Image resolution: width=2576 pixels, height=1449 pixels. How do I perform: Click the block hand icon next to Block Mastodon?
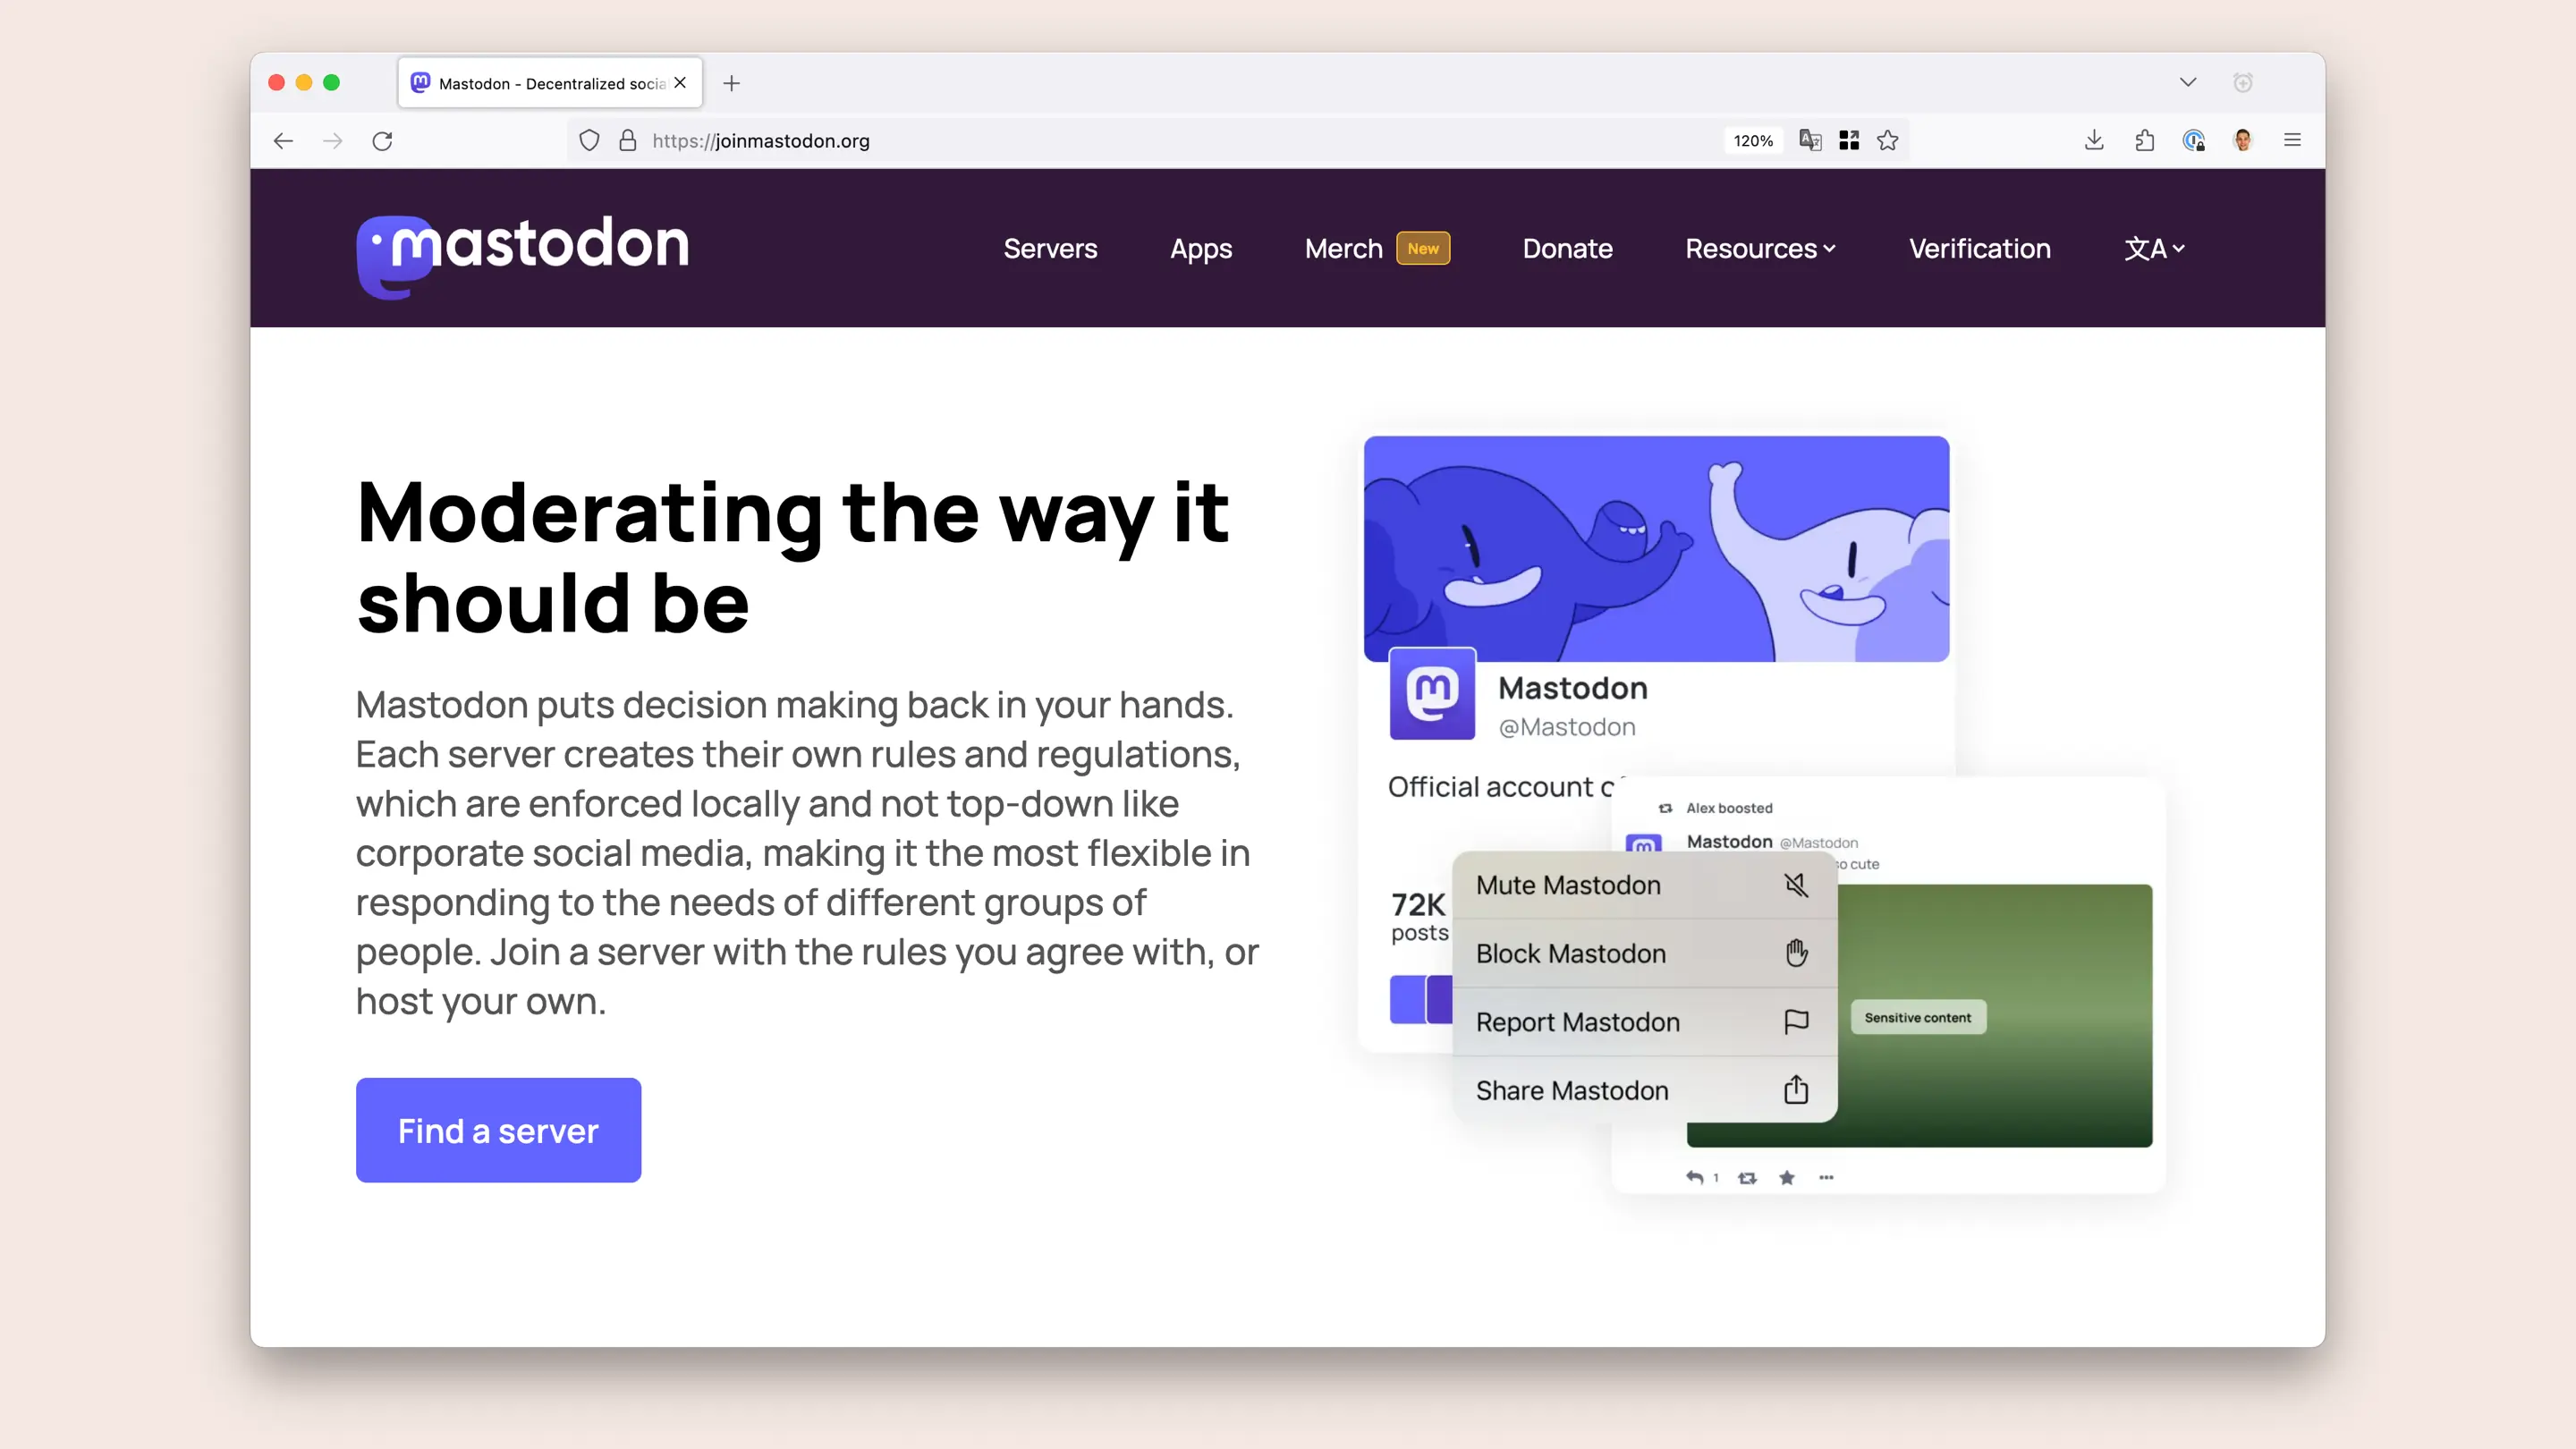(x=1796, y=952)
